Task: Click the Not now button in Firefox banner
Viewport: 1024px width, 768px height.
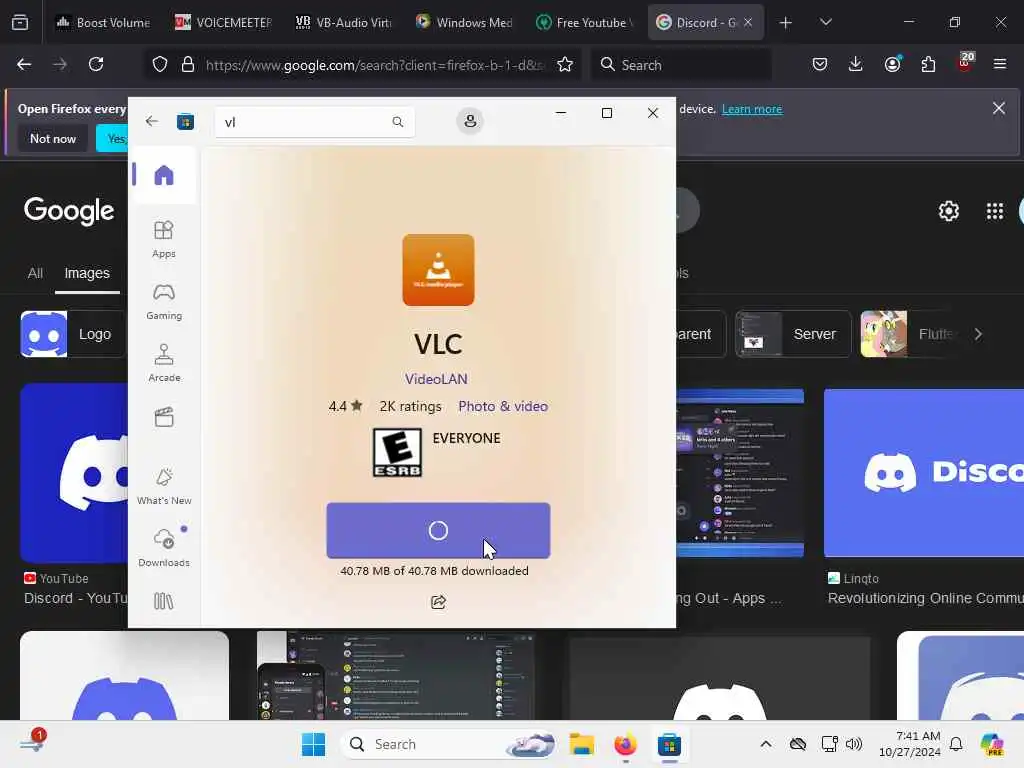Action: click(53, 138)
